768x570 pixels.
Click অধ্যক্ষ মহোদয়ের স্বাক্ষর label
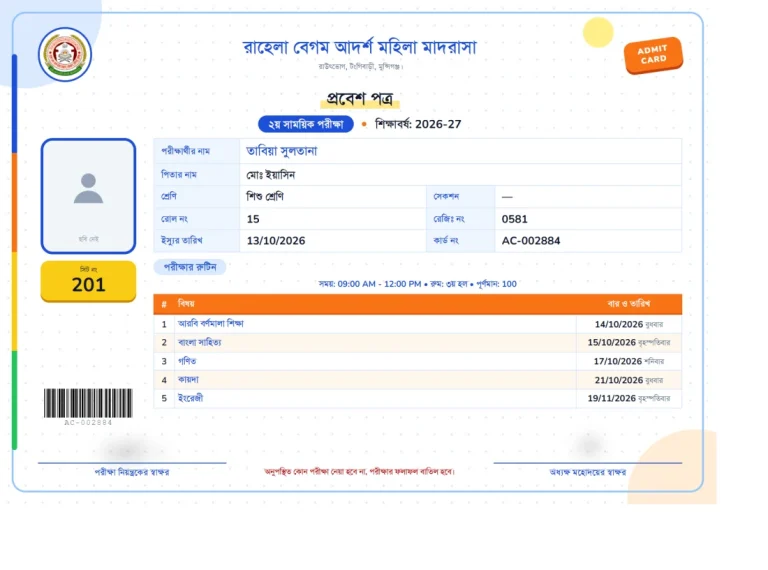pos(588,472)
